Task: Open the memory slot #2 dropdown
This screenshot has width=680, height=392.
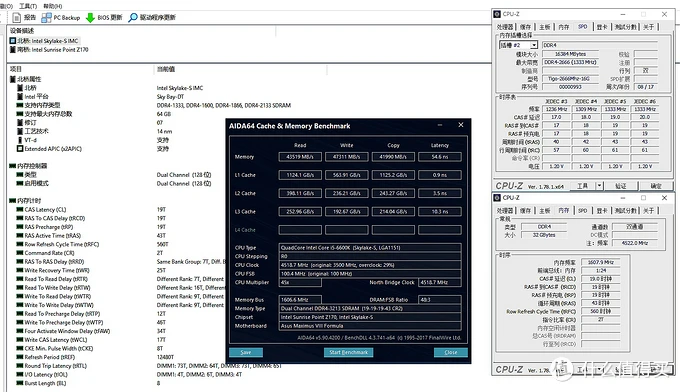Action: (x=518, y=45)
